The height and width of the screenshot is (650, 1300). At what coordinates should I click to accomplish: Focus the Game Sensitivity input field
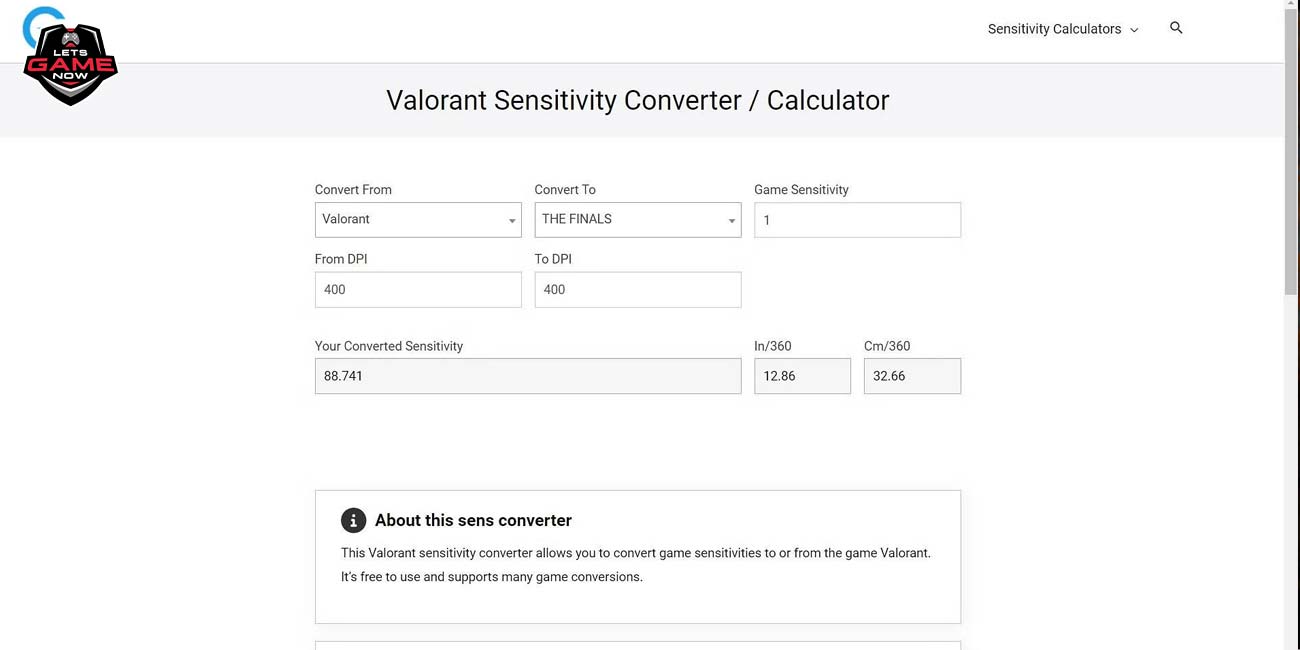pyautogui.click(x=857, y=220)
